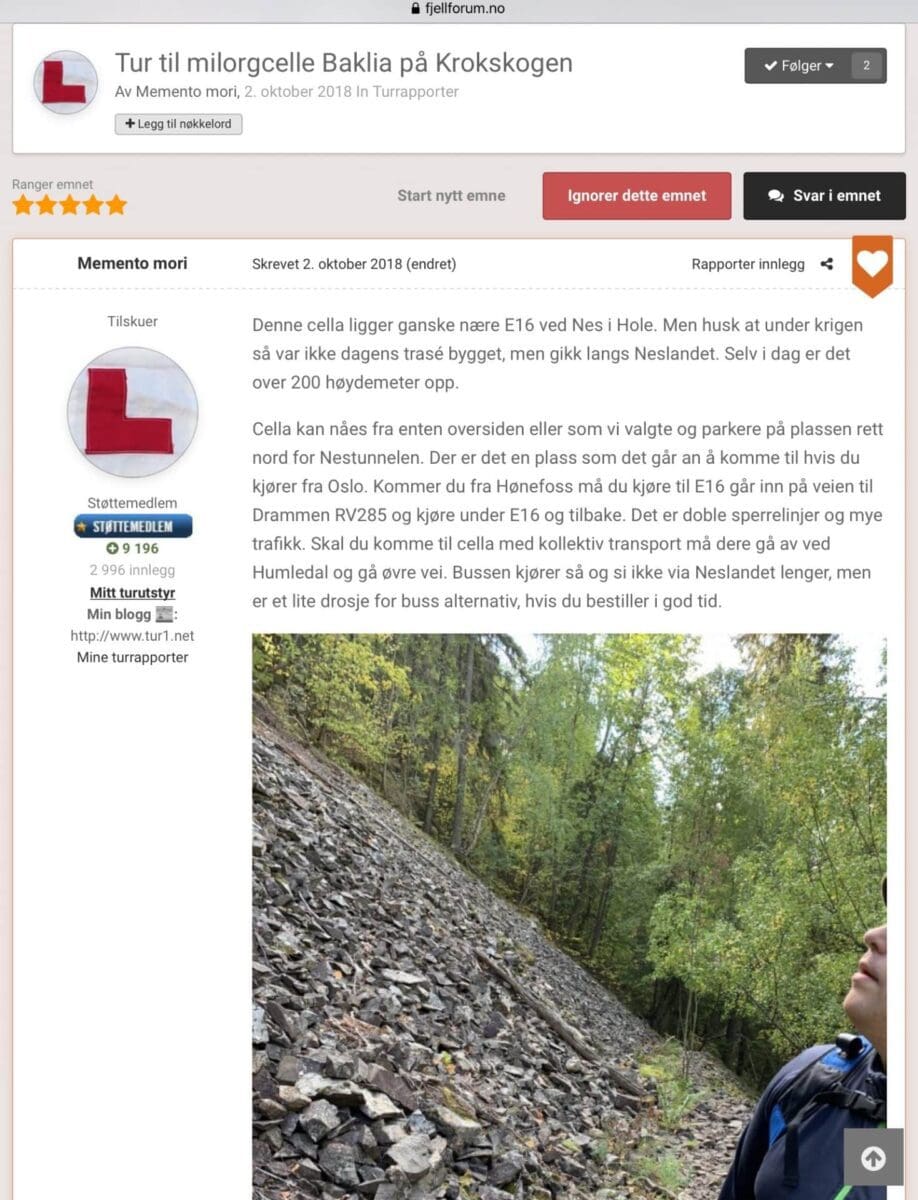Click Legg til nøkkelord tag button
This screenshot has width=918, height=1200.
tap(178, 124)
